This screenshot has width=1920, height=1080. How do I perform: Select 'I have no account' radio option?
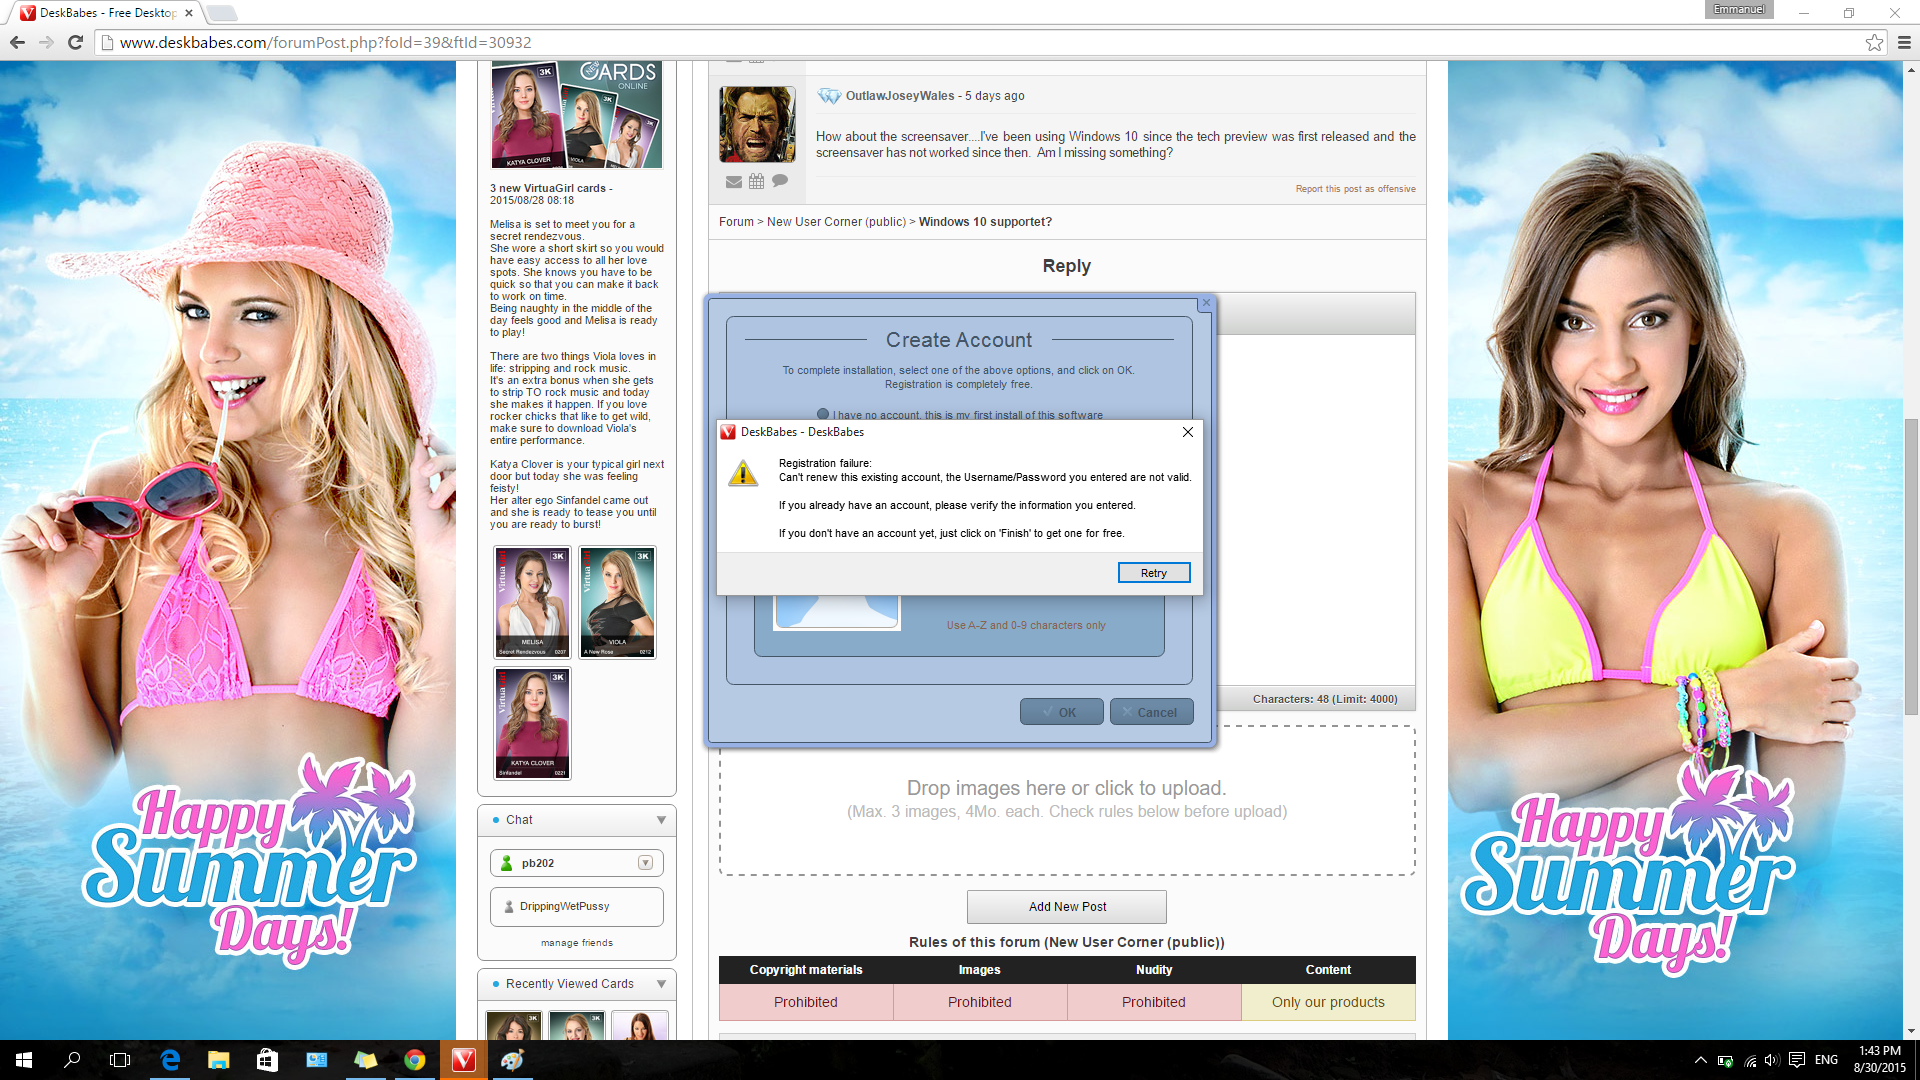point(823,414)
